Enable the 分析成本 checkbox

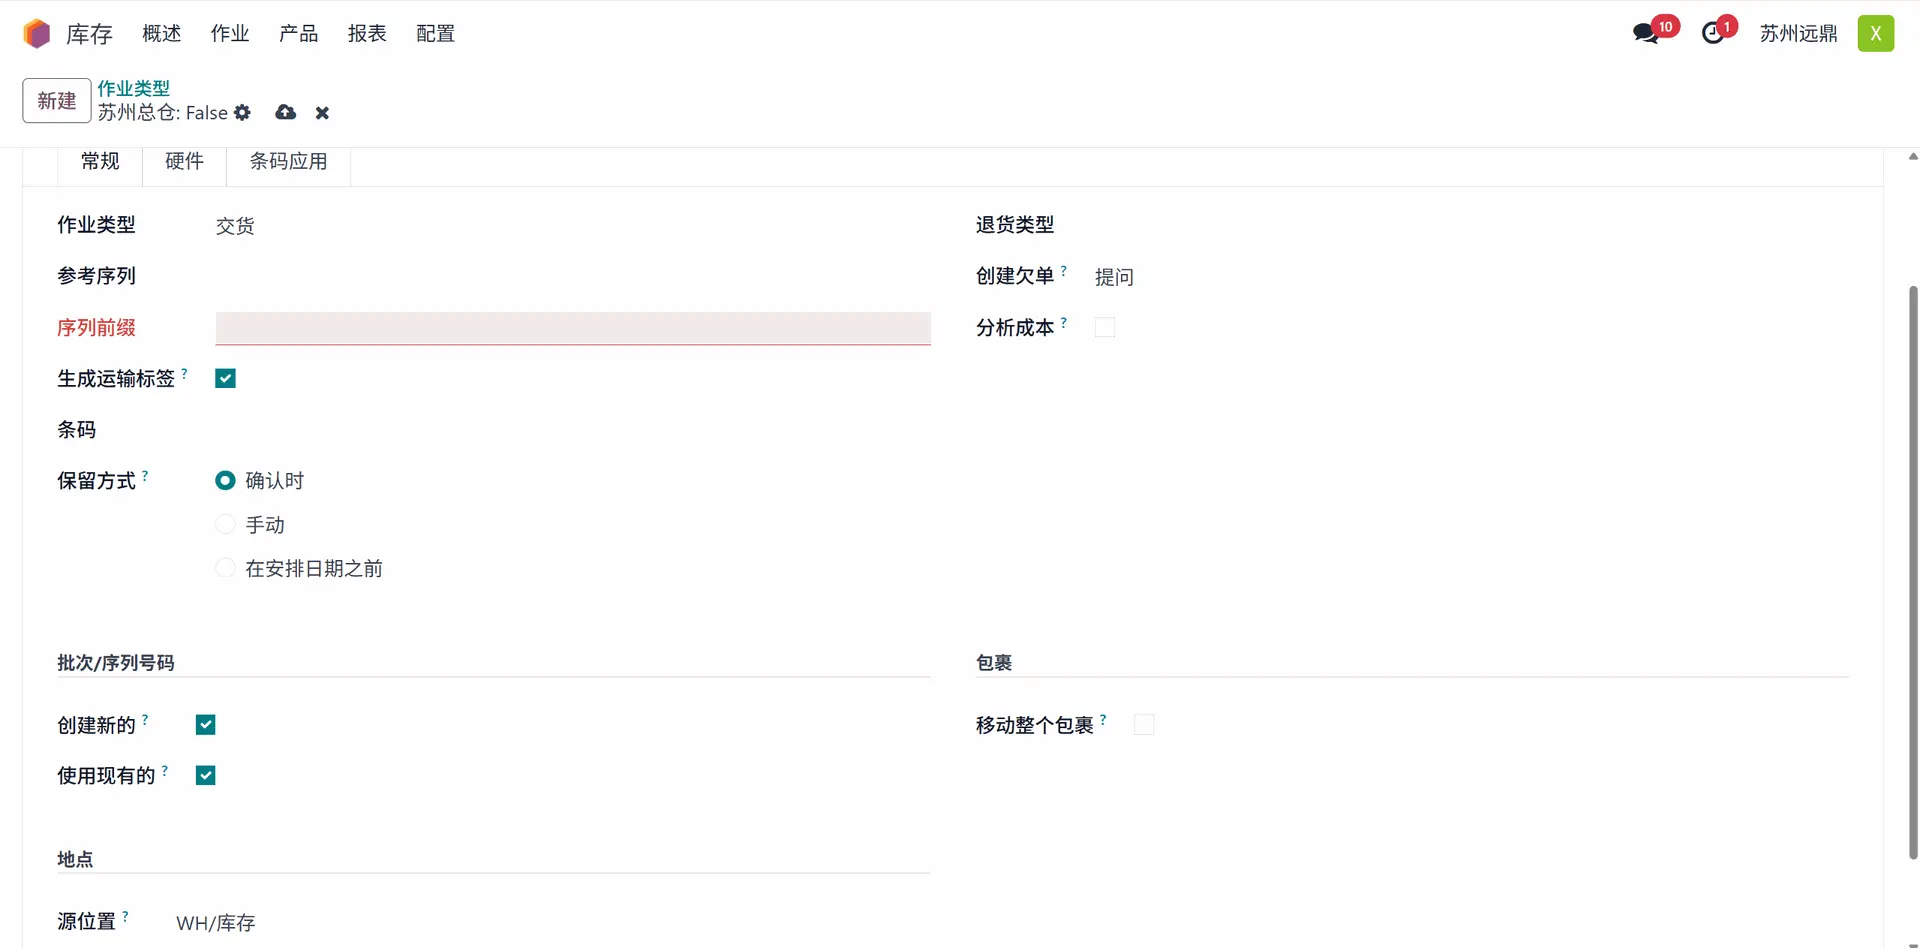click(x=1105, y=328)
